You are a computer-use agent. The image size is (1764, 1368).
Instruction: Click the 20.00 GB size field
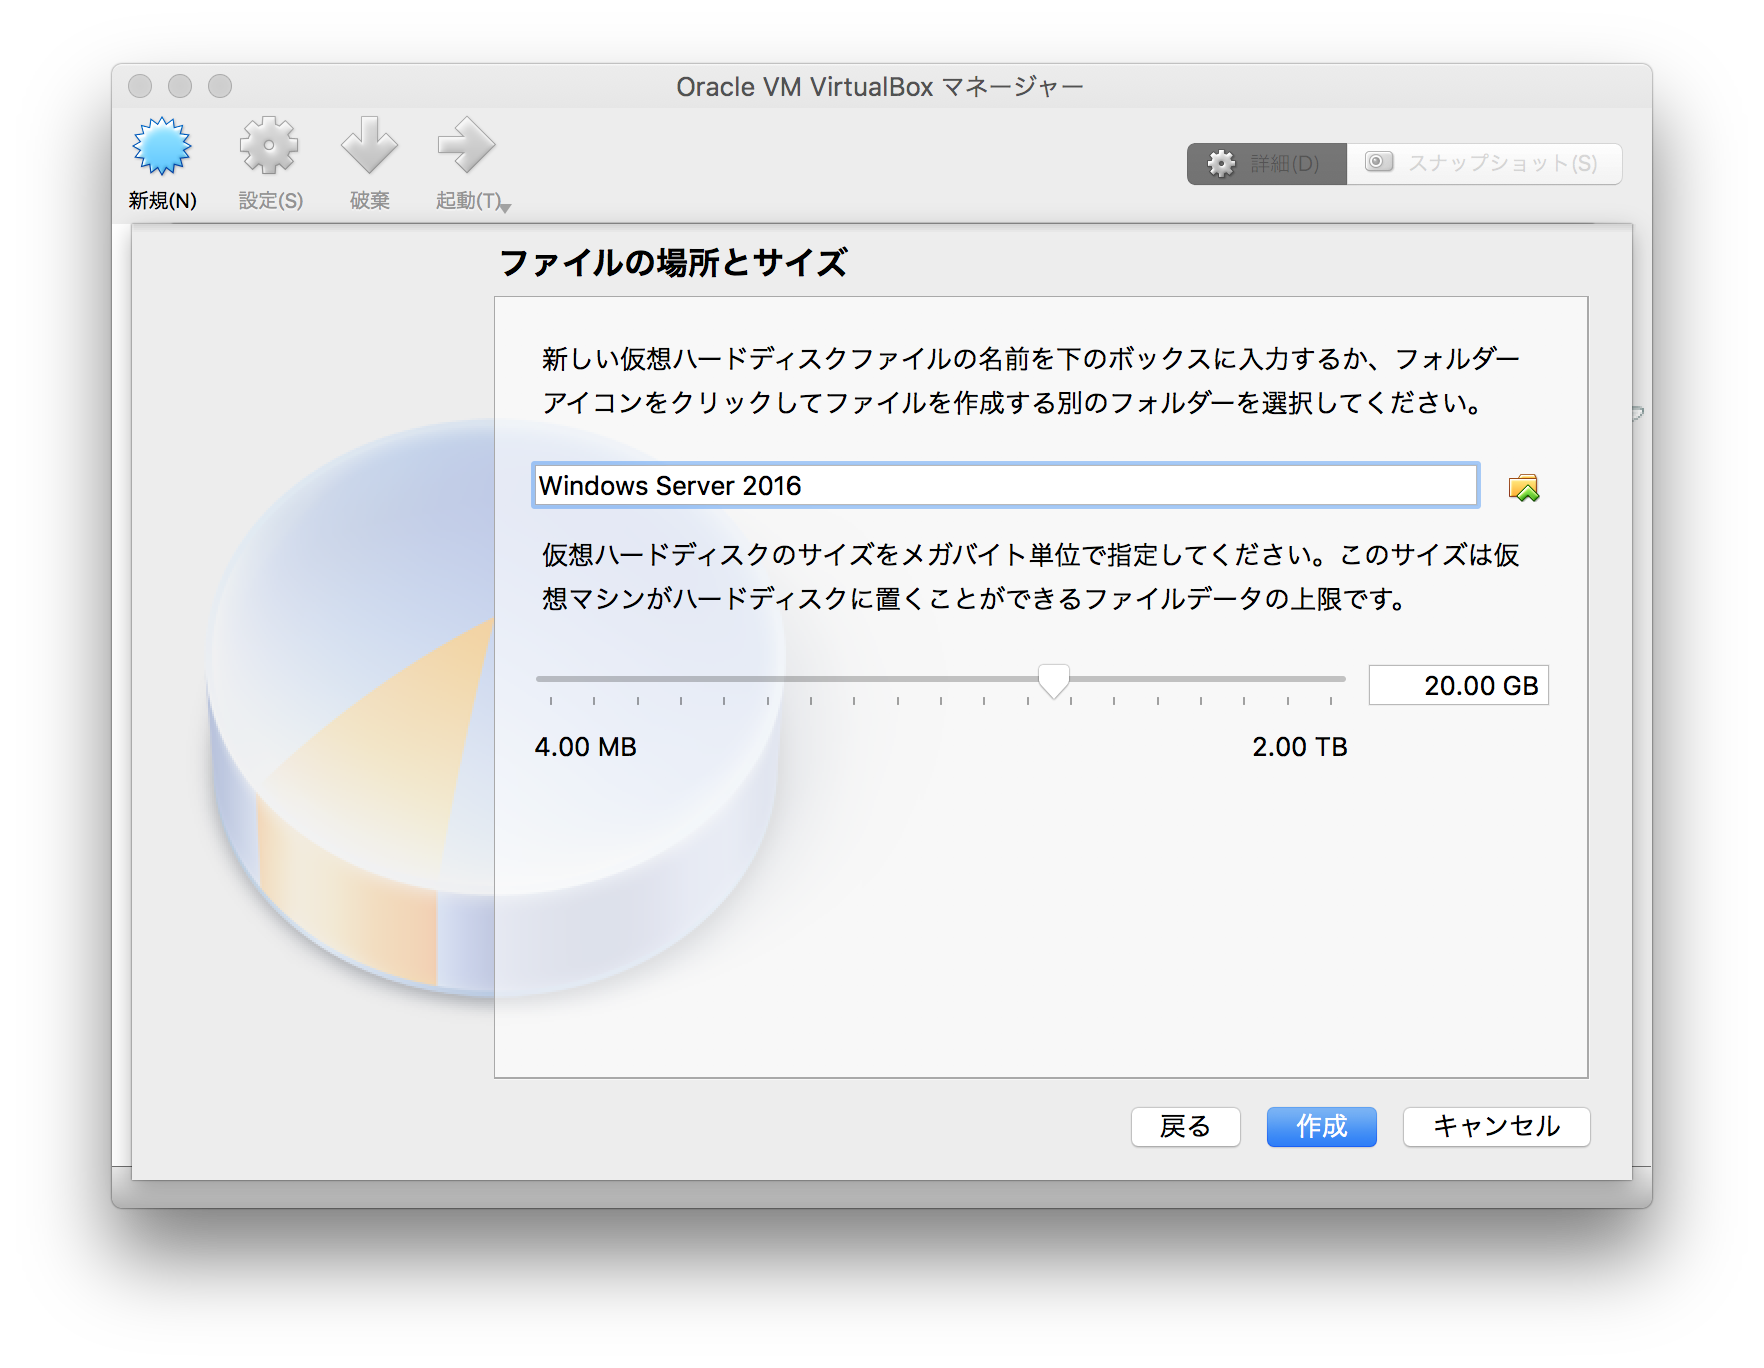(1458, 685)
